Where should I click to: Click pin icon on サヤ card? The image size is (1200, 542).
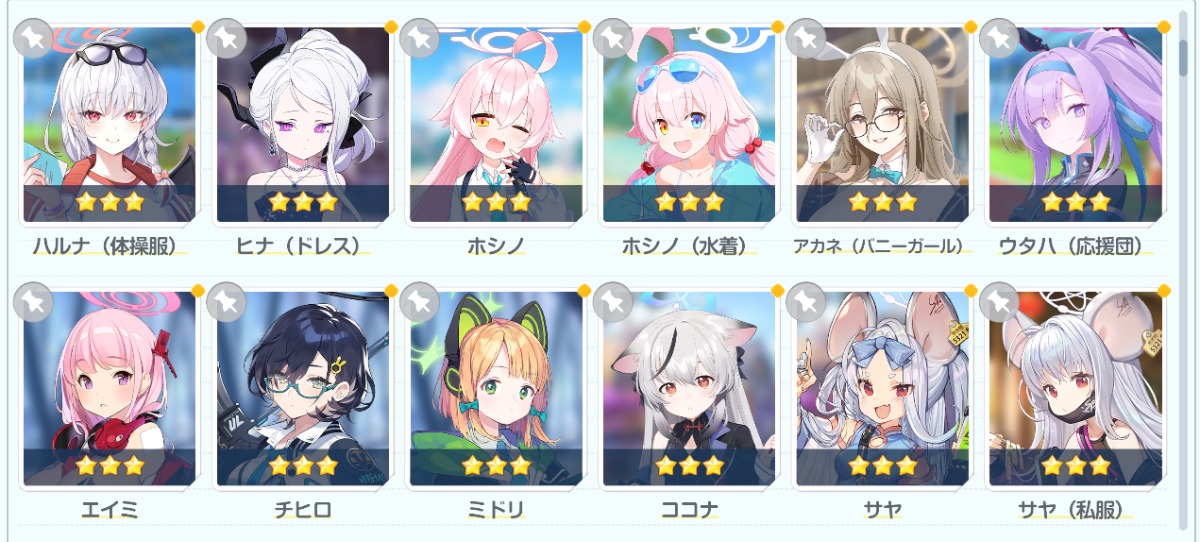pos(806,302)
